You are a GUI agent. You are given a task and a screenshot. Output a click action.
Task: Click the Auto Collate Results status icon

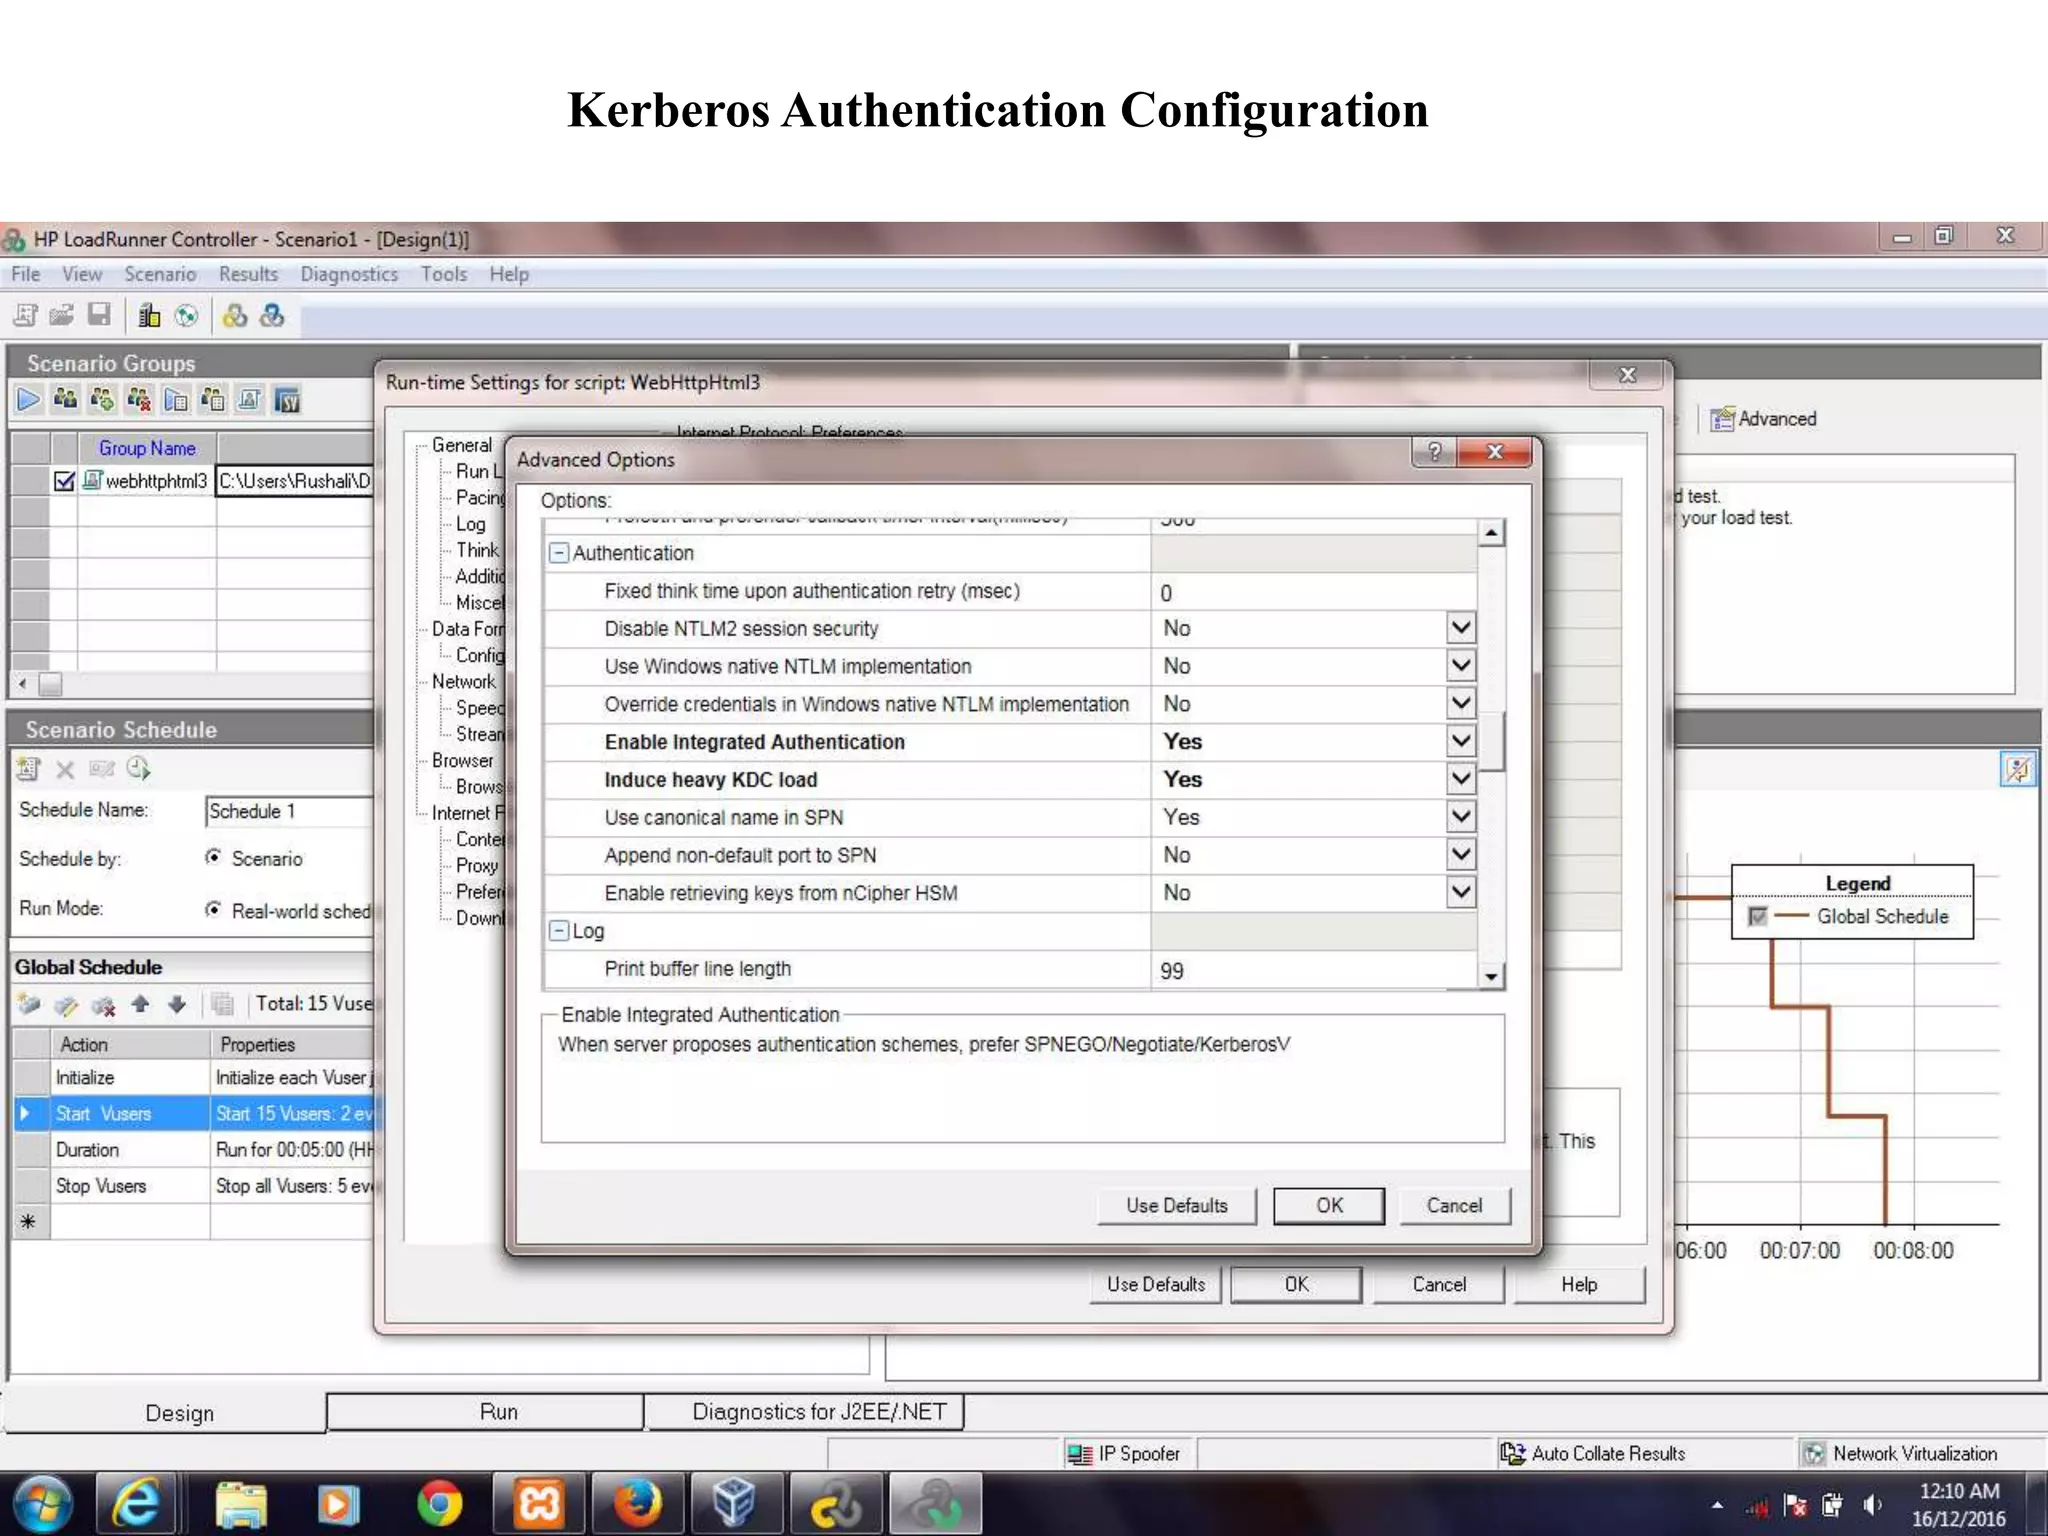point(1512,1454)
